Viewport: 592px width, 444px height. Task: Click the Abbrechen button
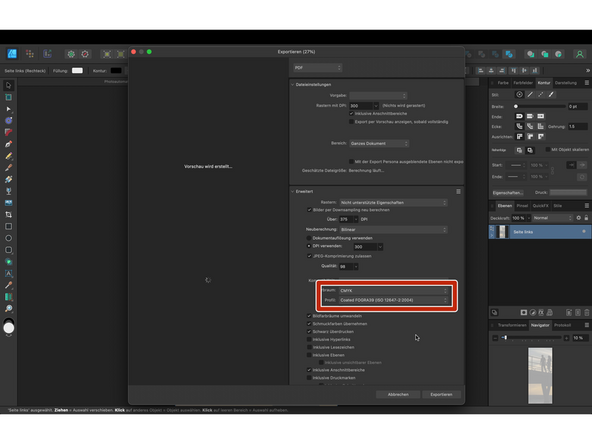pyautogui.click(x=398, y=394)
